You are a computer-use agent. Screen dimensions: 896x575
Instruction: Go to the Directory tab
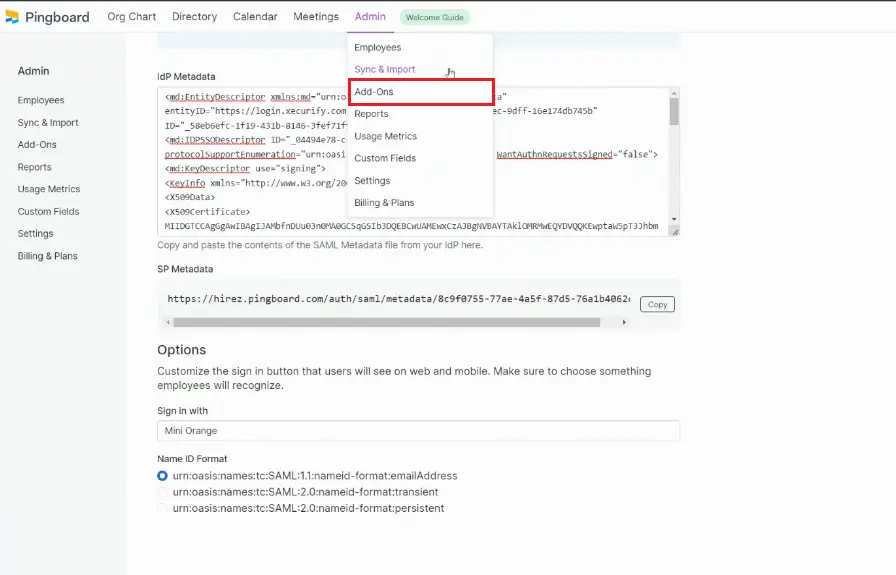(194, 17)
